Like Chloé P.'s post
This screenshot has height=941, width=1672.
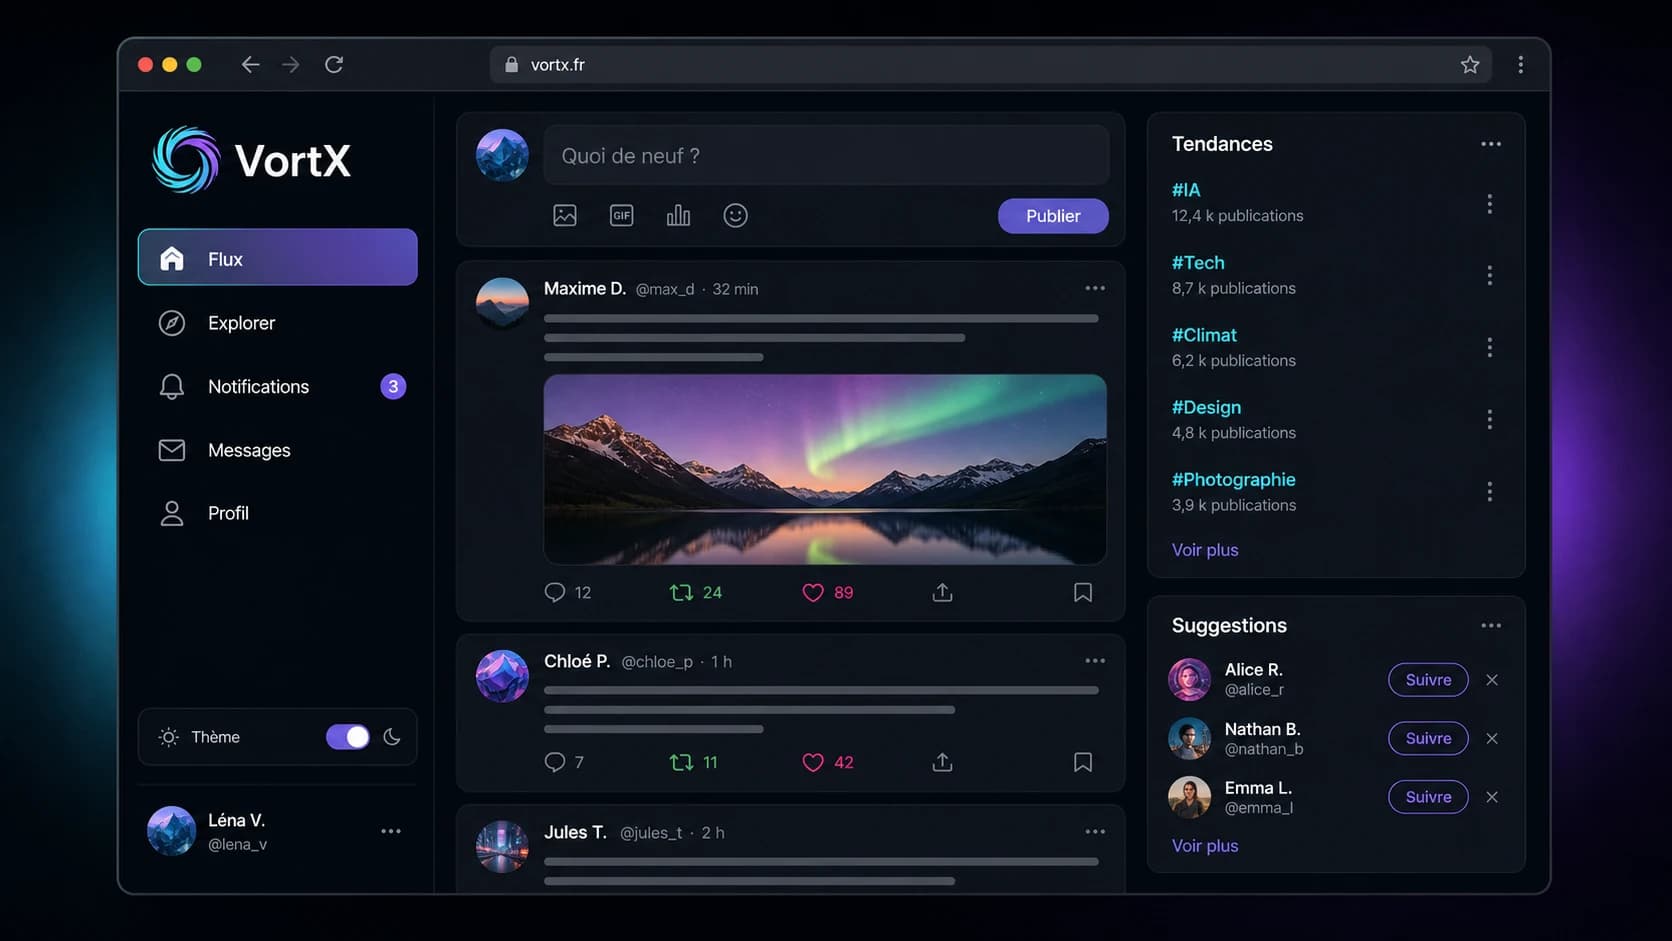813,762
